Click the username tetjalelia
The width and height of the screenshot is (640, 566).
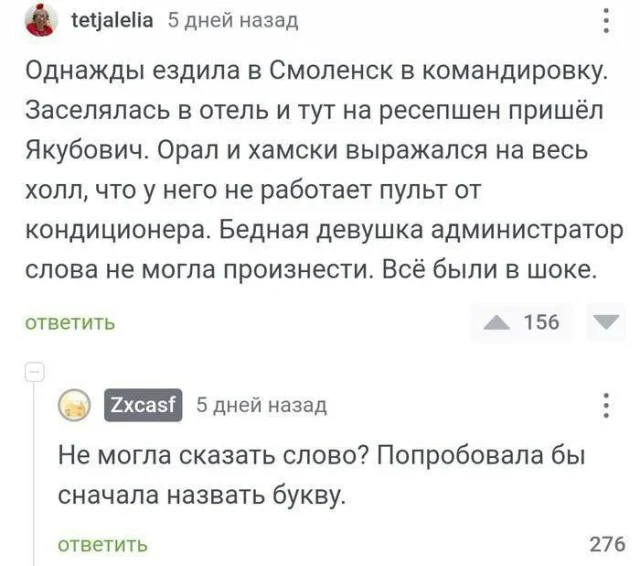tap(113, 20)
